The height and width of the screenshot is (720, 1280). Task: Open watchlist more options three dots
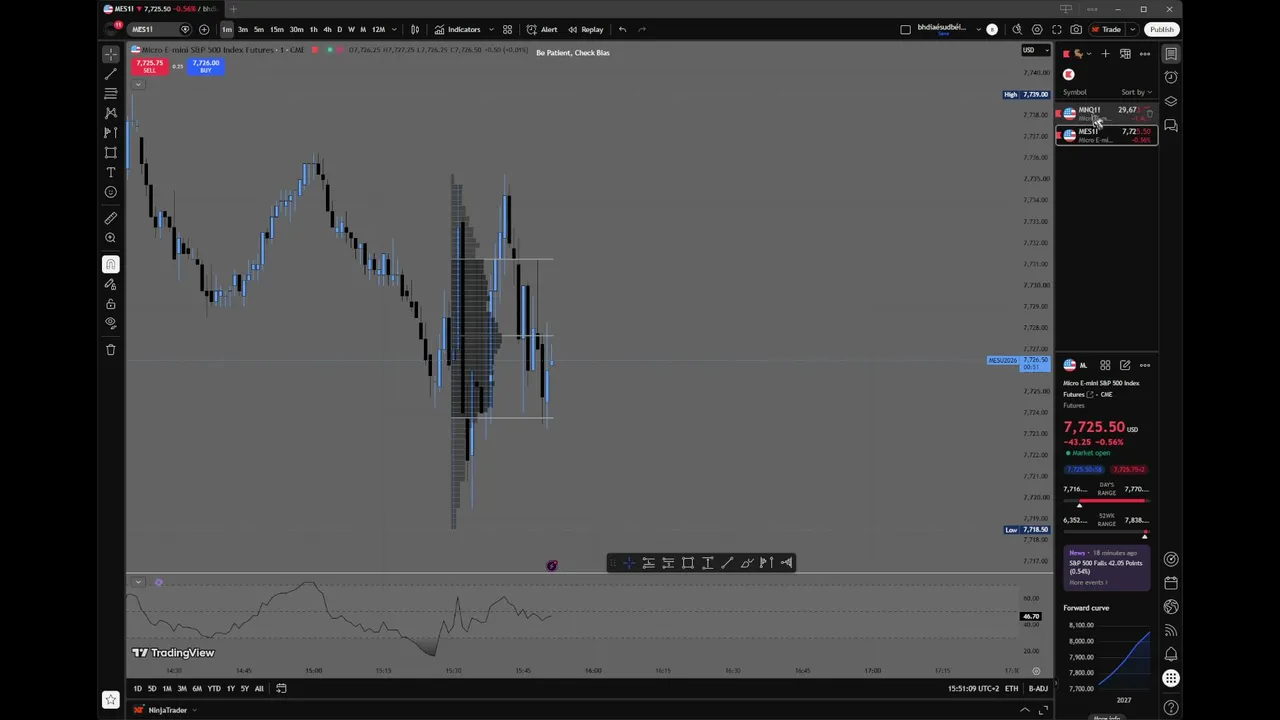pyautogui.click(x=1145, y=54)
